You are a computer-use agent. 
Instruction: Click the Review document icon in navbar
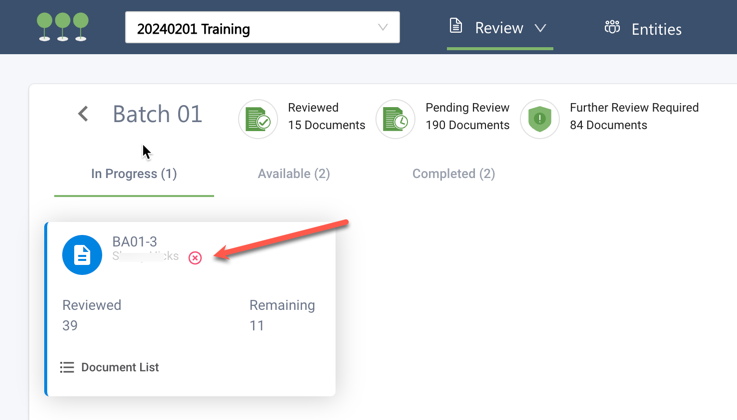[456, 27]
